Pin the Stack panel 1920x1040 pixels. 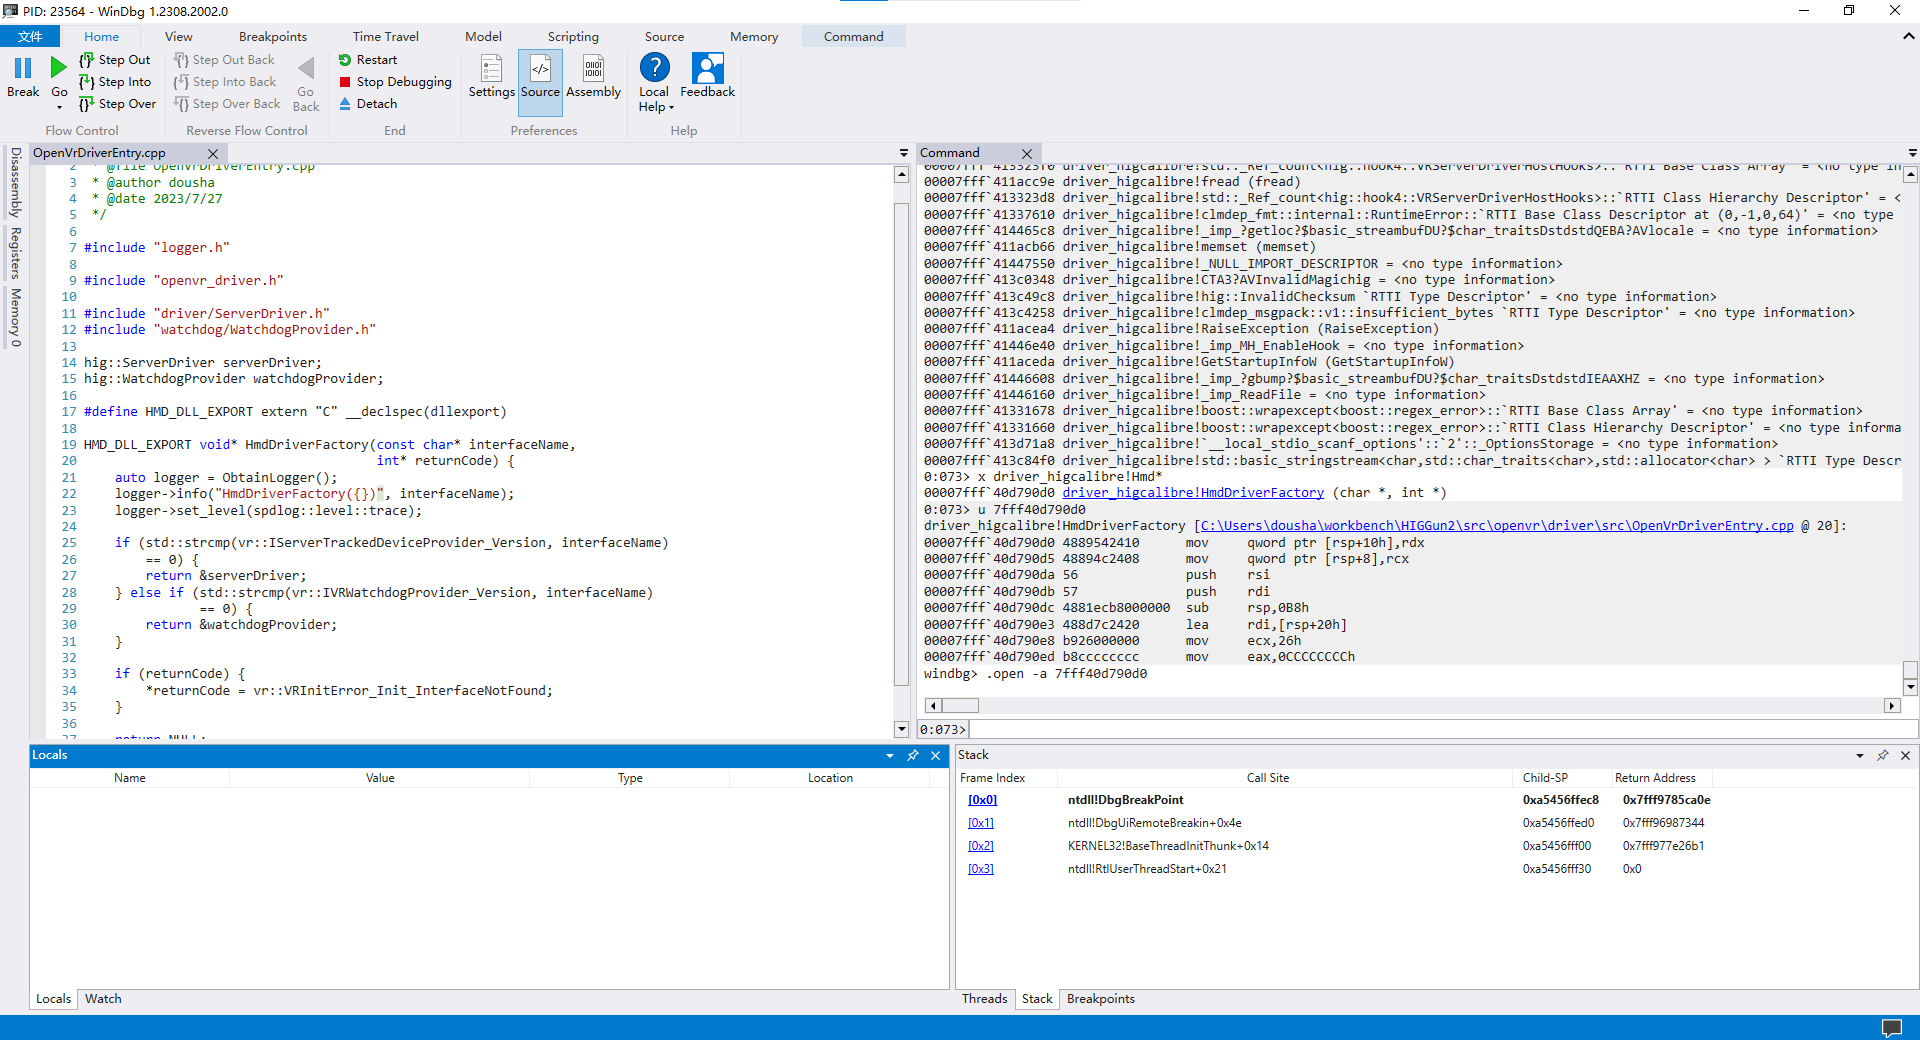(1883, 756)
